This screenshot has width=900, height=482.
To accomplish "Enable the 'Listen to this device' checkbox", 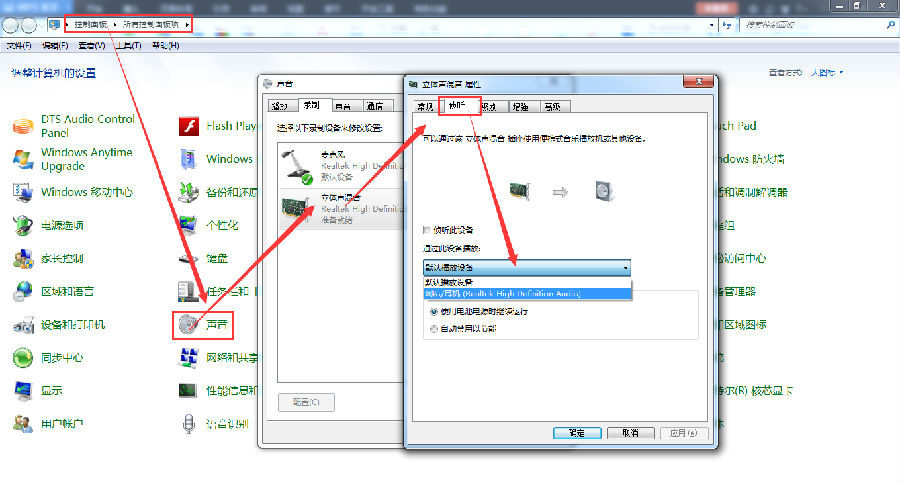I will click(x=428, y=230).
